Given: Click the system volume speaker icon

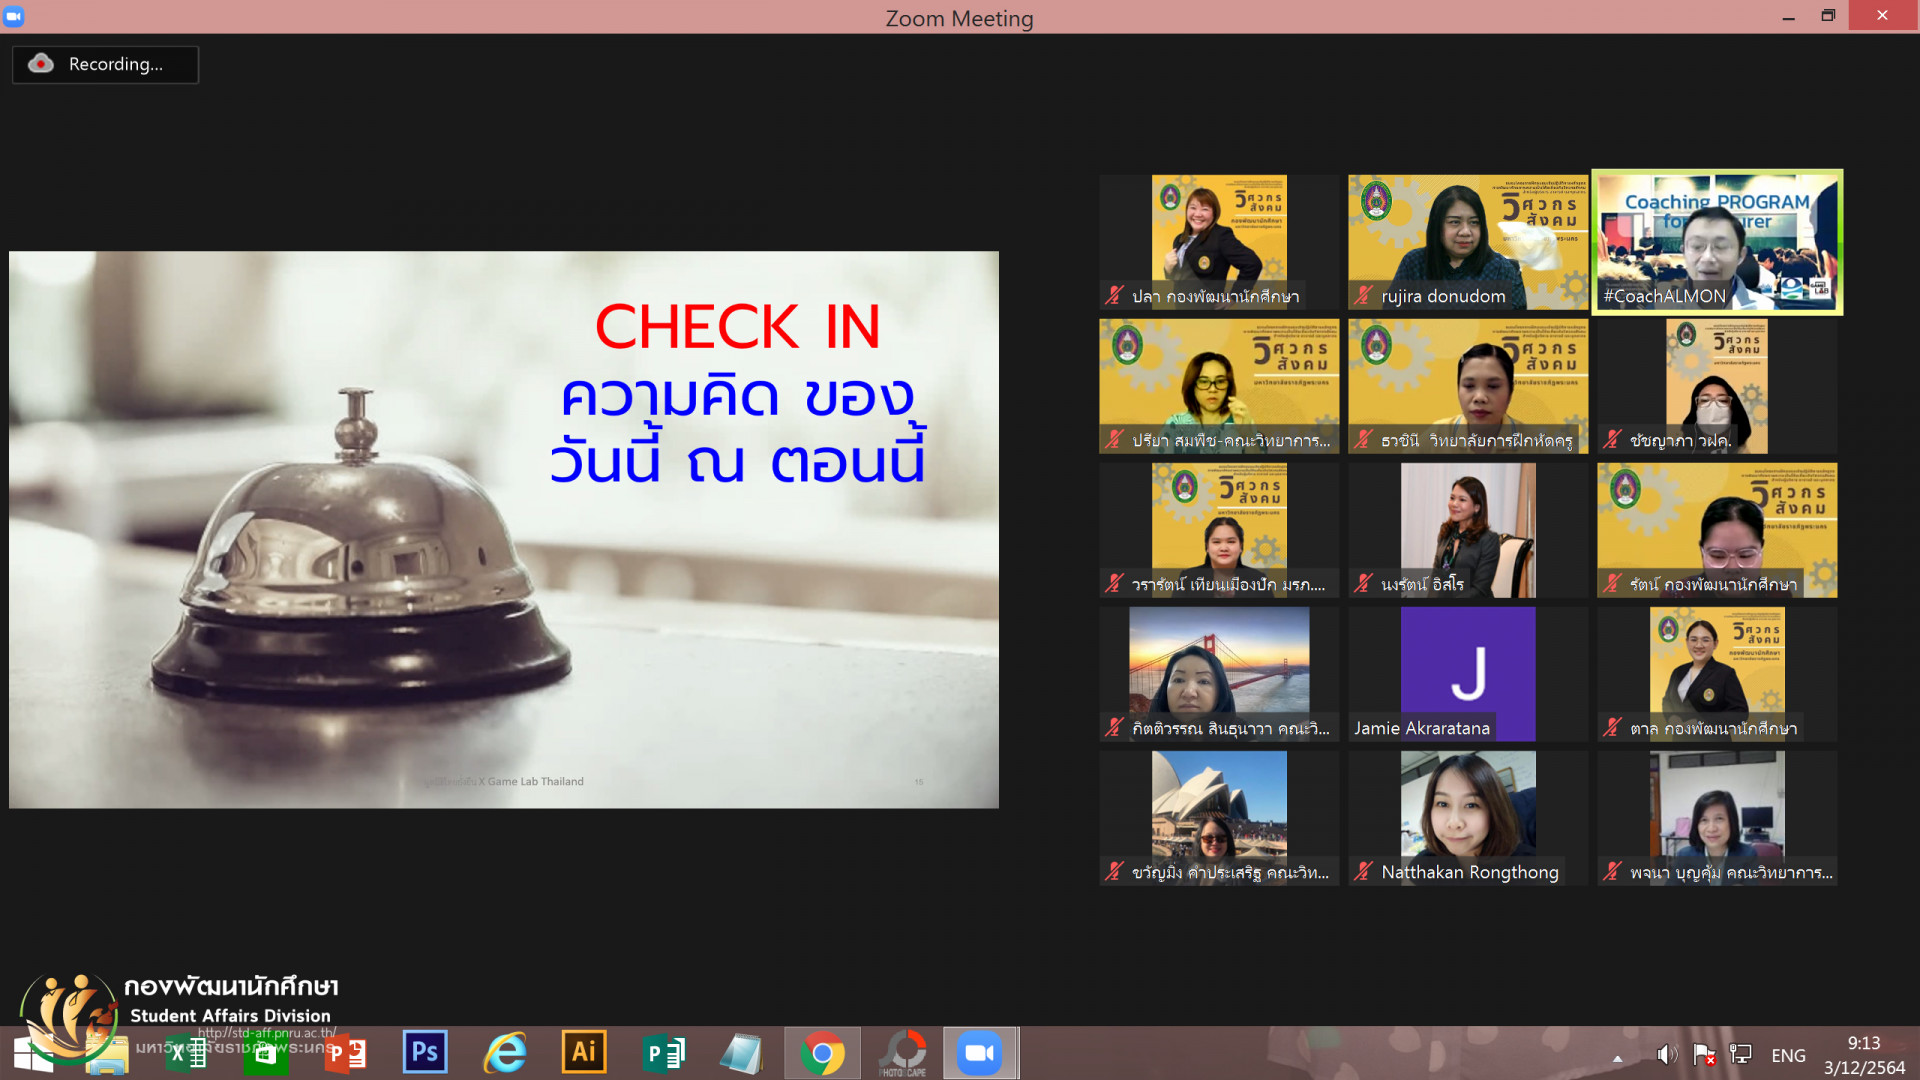Looking at the screenshot, I should point(1665,1055).
